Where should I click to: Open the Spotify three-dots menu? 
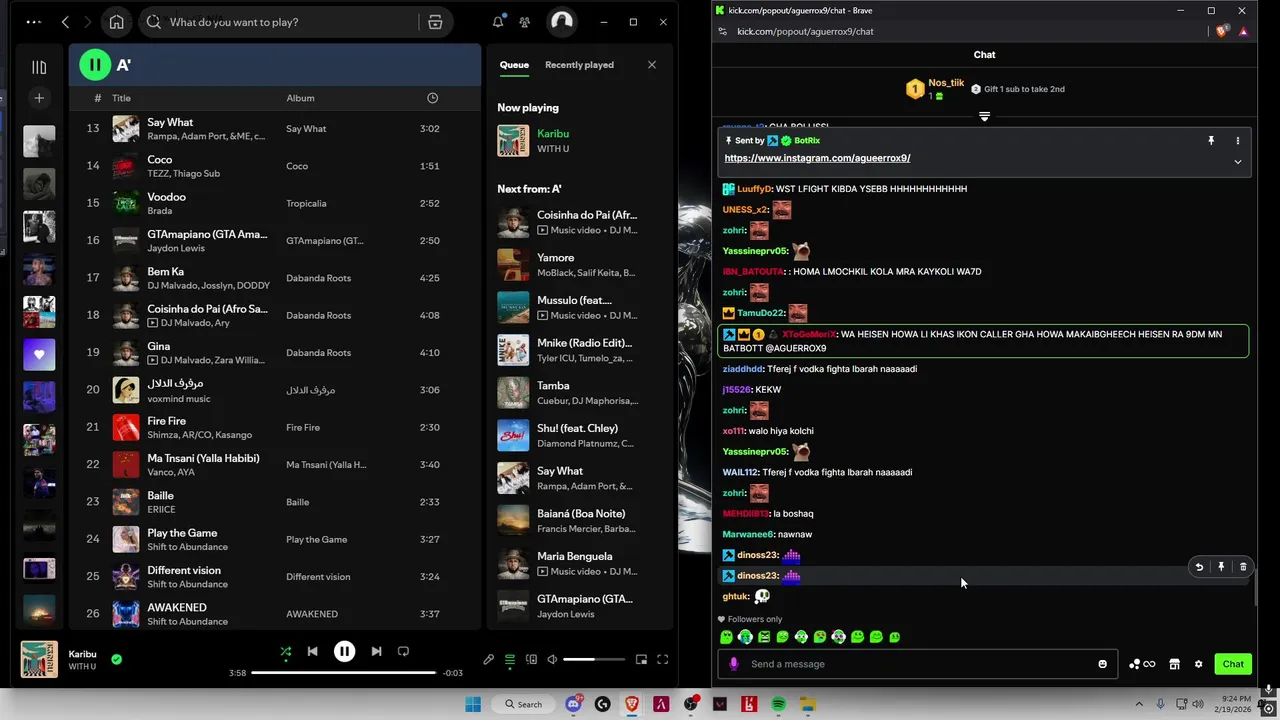[34, 22]
